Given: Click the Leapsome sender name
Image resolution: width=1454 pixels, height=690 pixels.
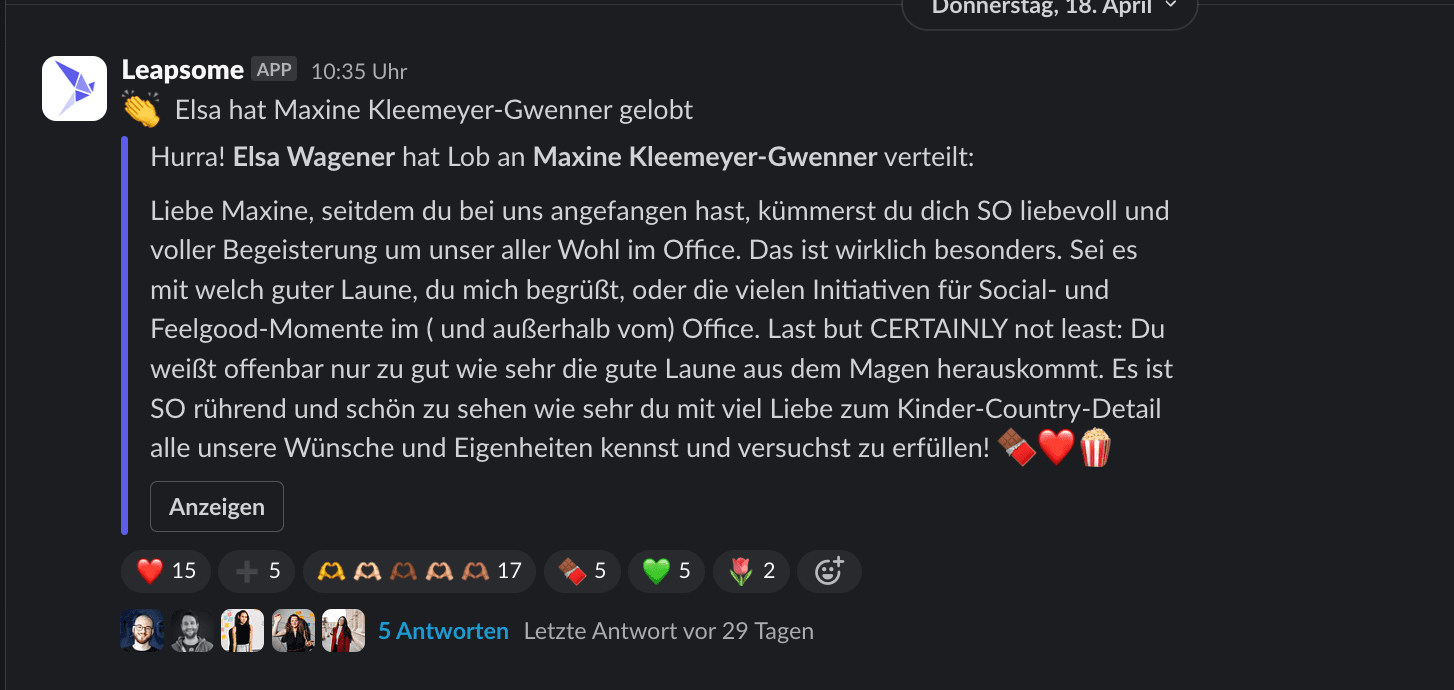Looking at the screenshot, I should [183, 70].
